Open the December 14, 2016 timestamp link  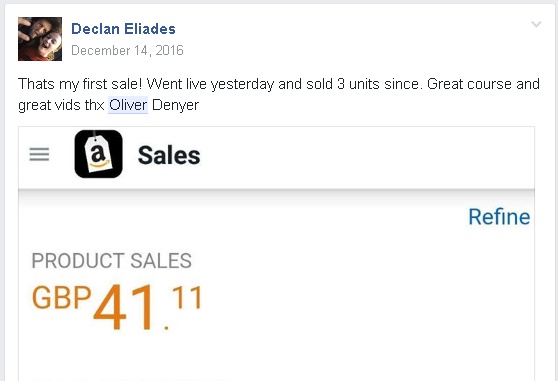click(127, 51)
